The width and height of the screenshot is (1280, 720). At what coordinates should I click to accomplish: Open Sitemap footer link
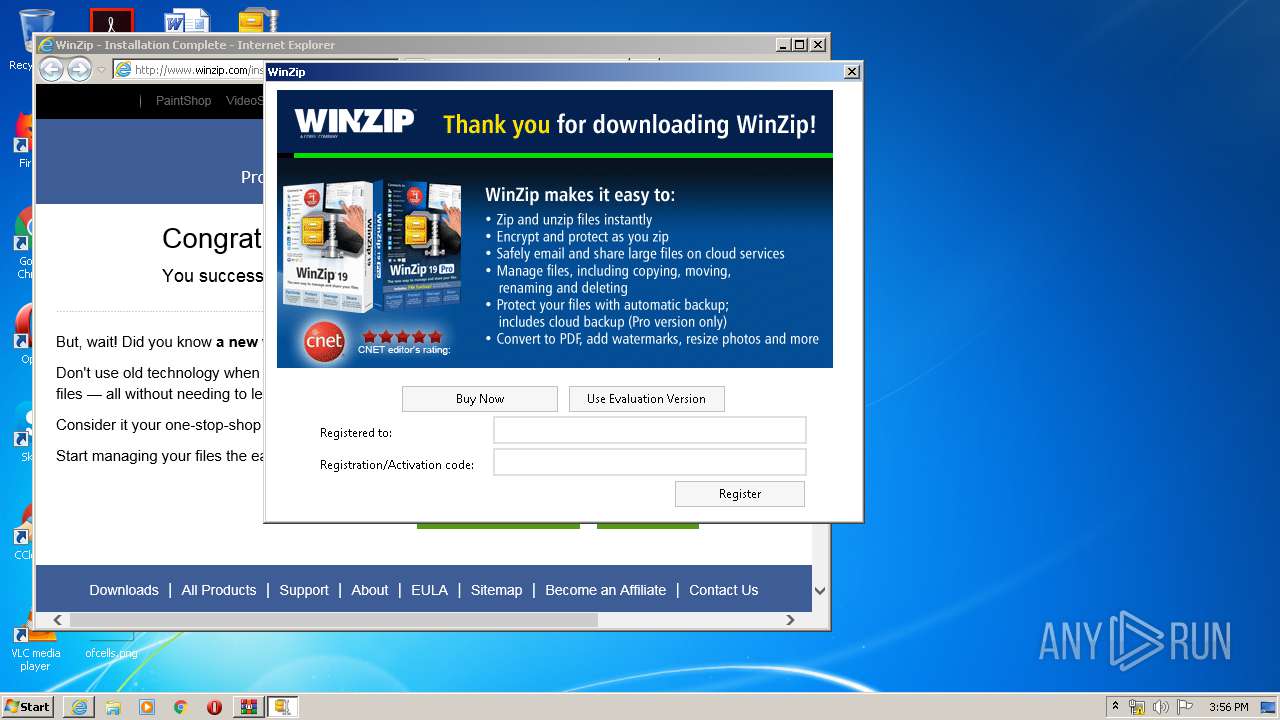496,590
